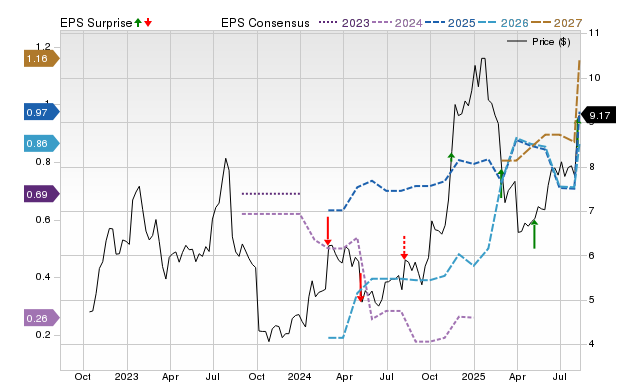Click the green surprise arrow near May 2025
The width and height of the screenshot is (640, 382).
[x=534, y=234]
